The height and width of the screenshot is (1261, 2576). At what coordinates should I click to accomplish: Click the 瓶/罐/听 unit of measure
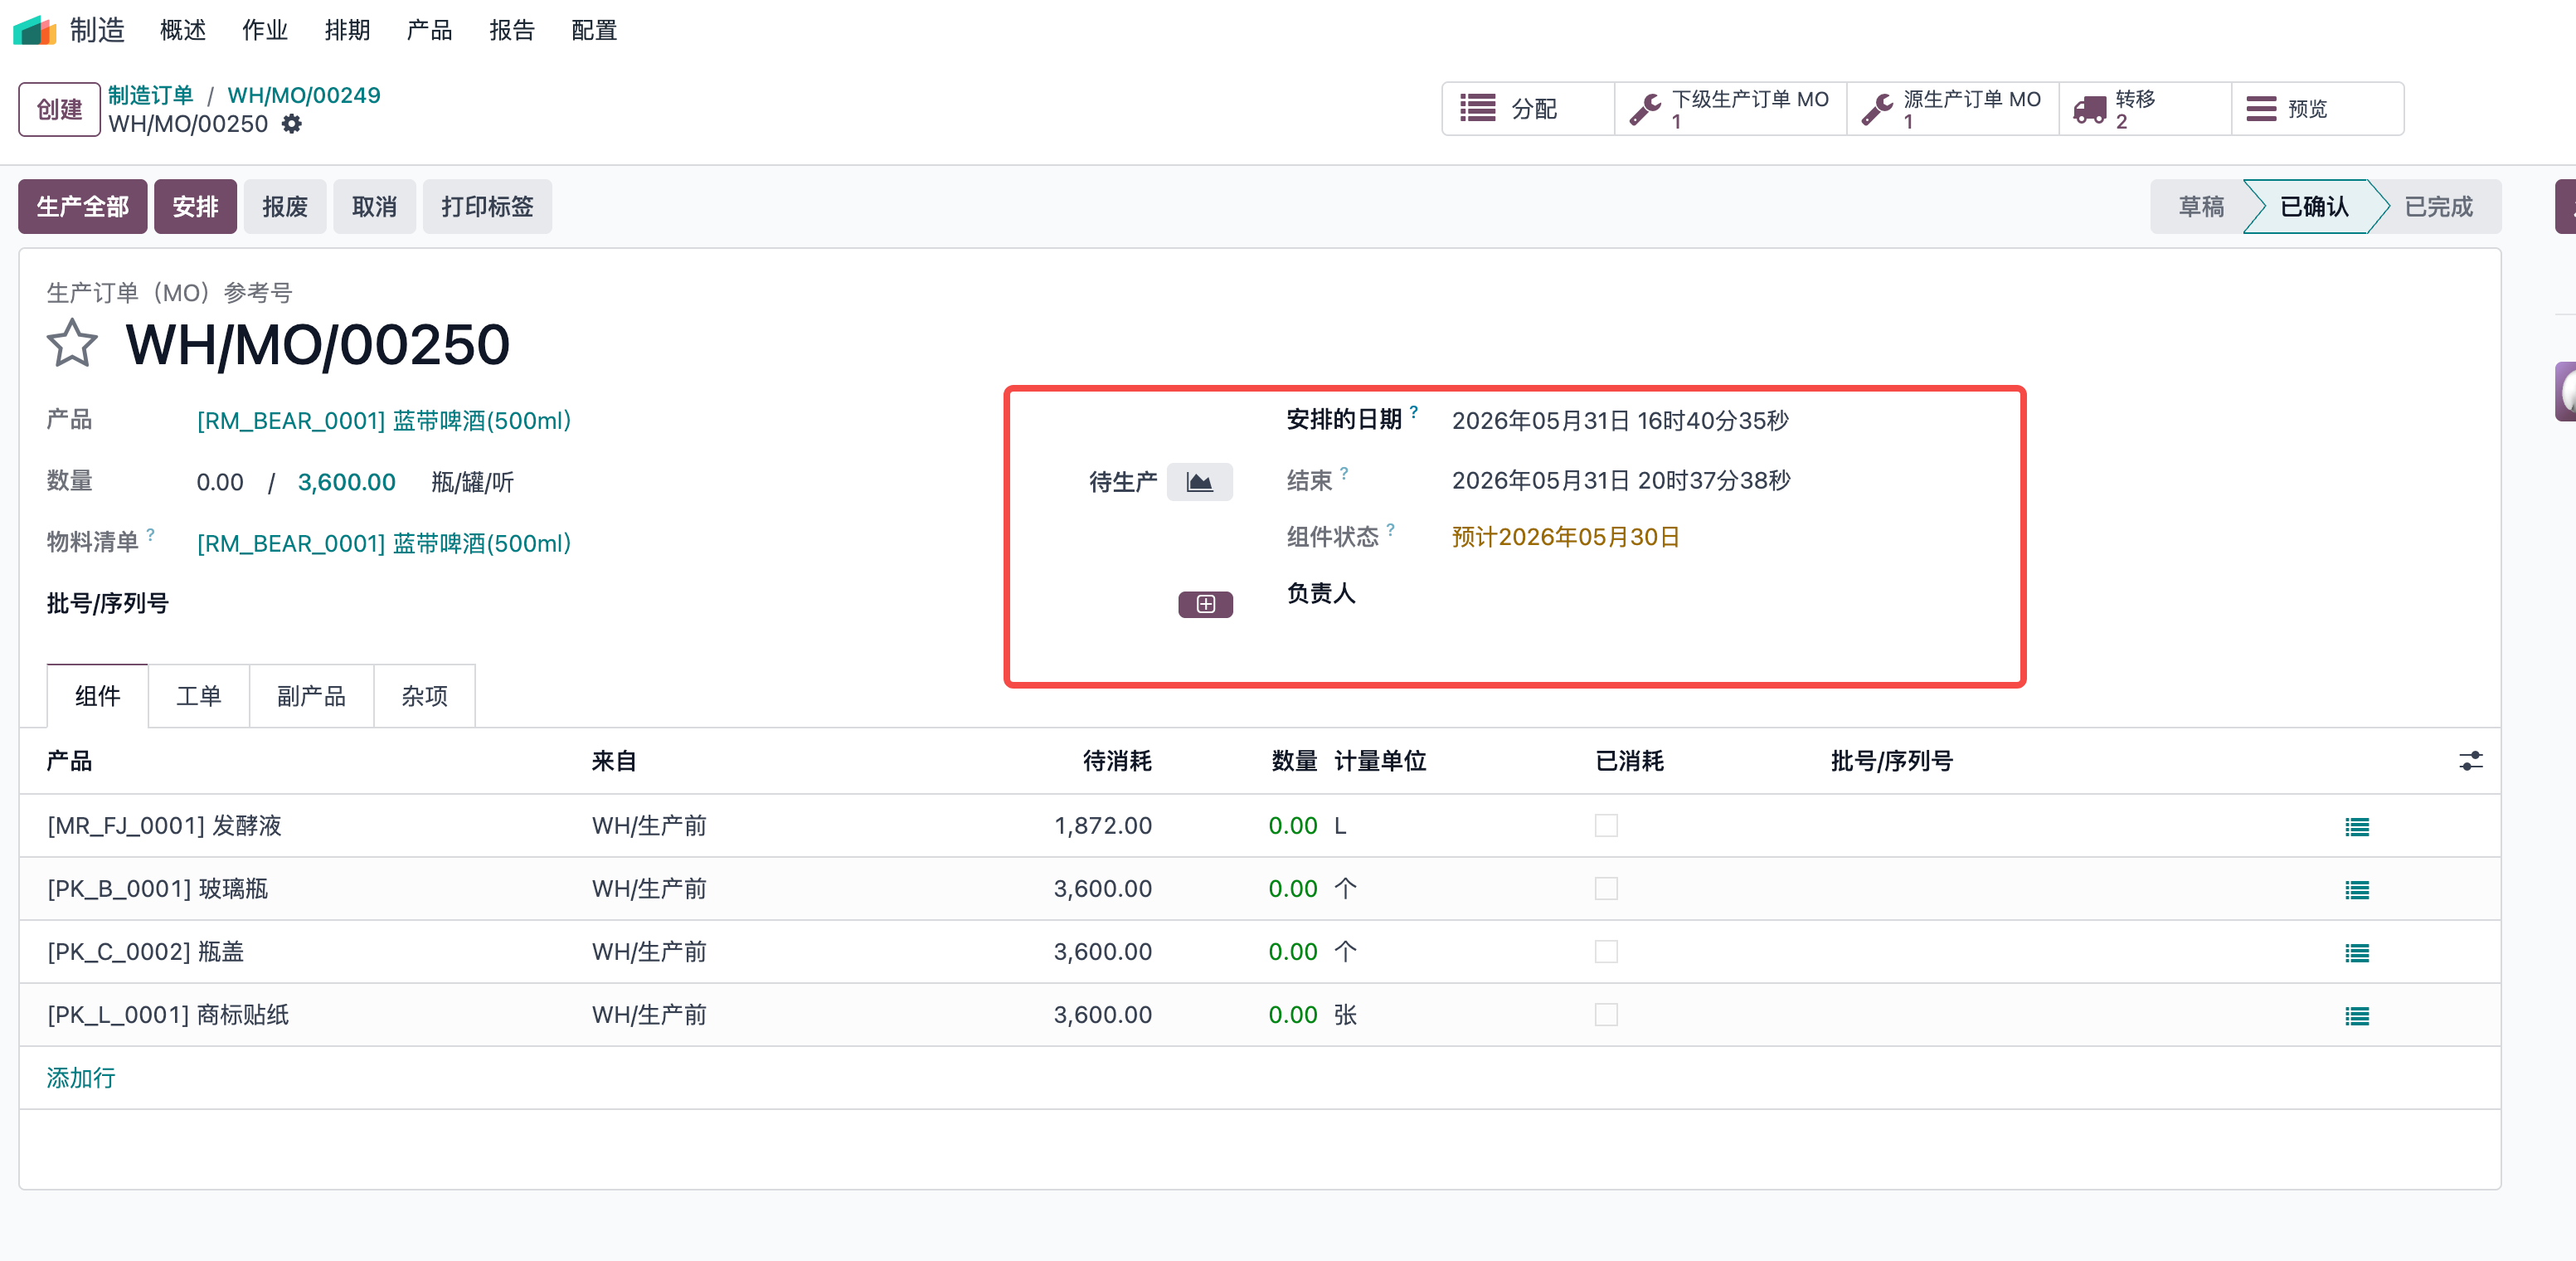(473, 483)
